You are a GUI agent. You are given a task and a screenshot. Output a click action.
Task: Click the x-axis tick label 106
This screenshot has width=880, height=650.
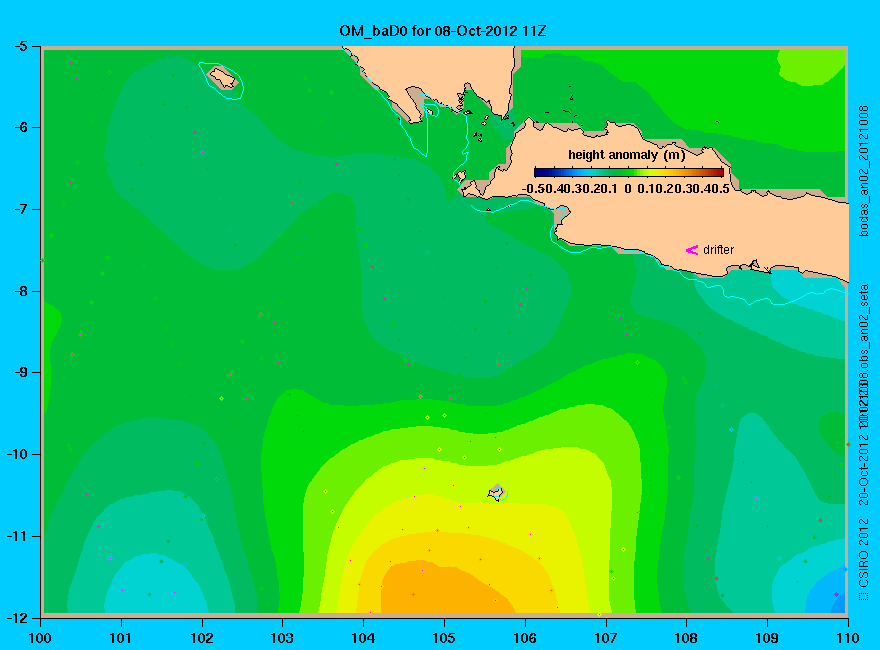tap(525, 638)
